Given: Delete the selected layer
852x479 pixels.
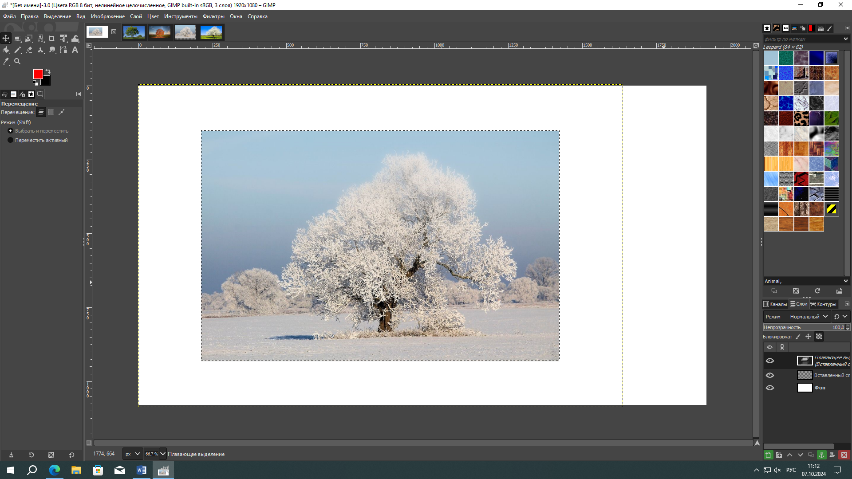Looking at the screenshot, I should pyautogui.click(x=844, y=455).
